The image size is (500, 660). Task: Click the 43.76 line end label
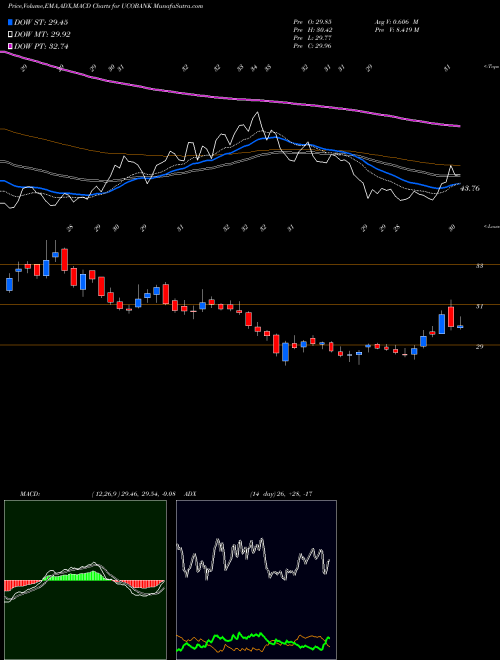[471, 189]
